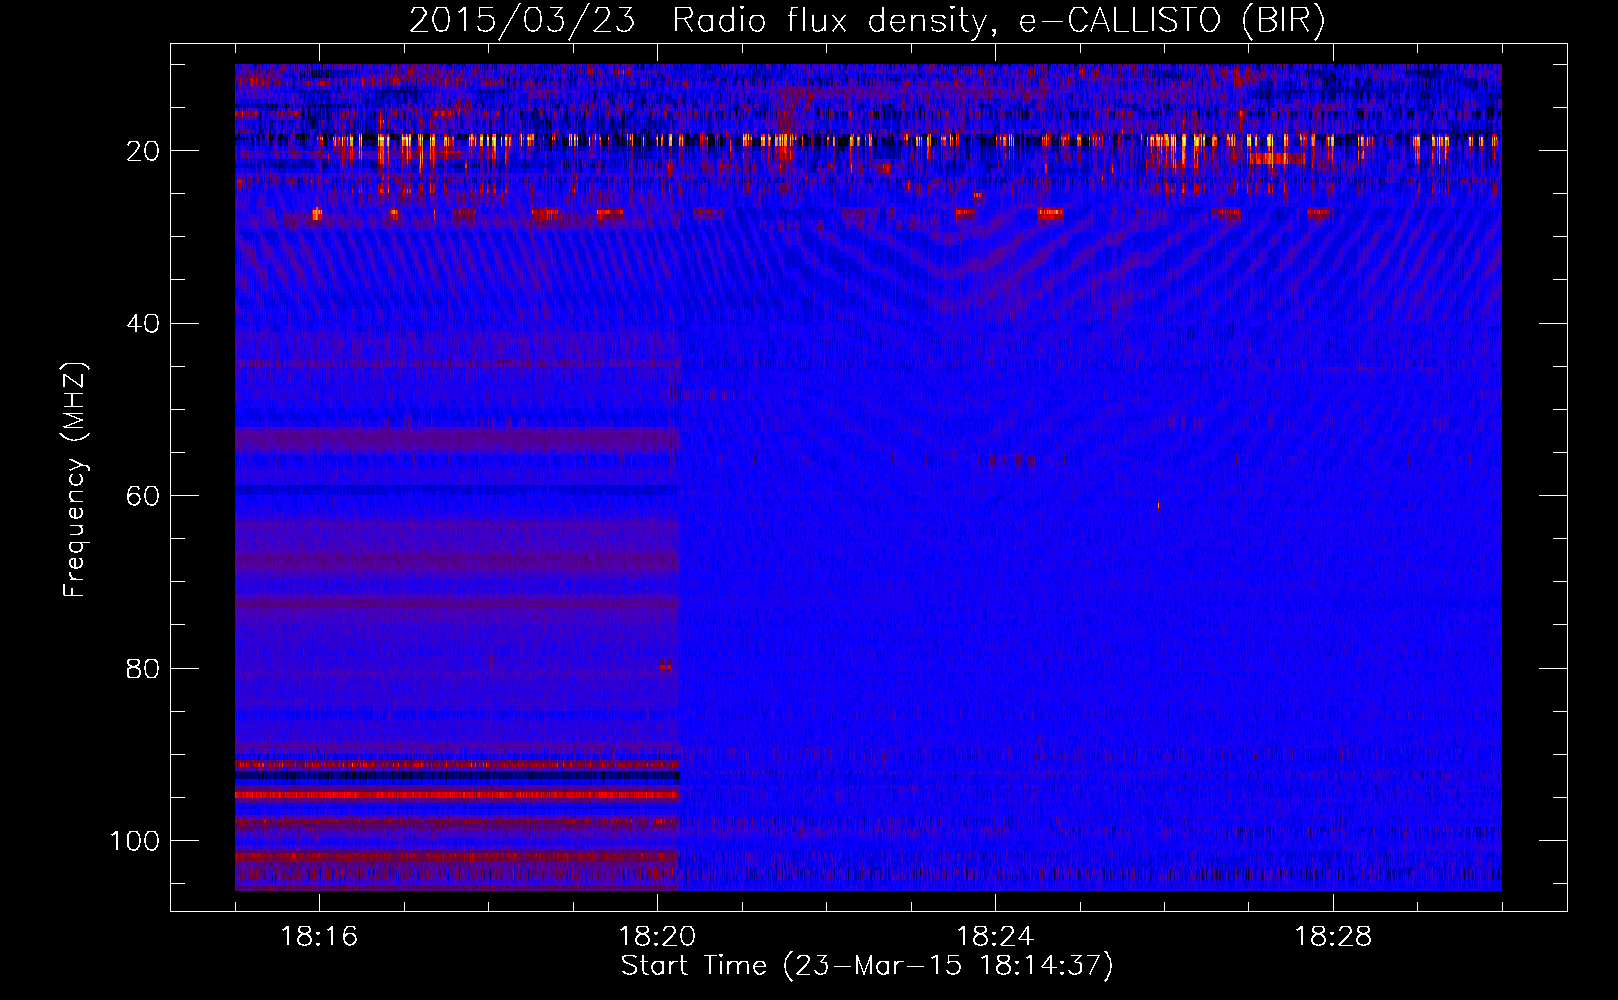This screenshot has width=1618, height=1000.
Task: Click the 18:20 time tick label
Action: pyautogui.click(x=657, y=937)
